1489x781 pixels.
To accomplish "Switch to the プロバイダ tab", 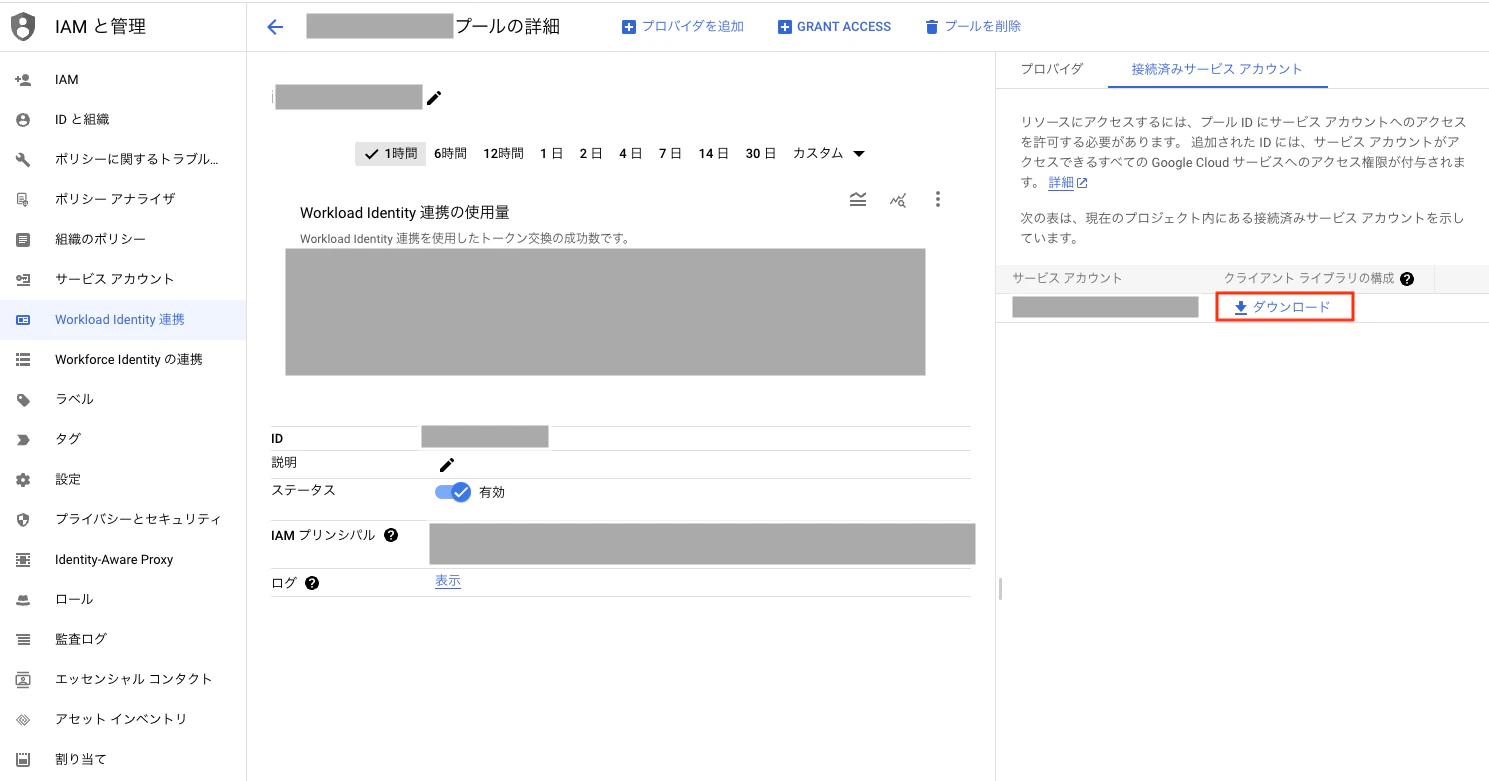I will click(x=1051, y=69).
